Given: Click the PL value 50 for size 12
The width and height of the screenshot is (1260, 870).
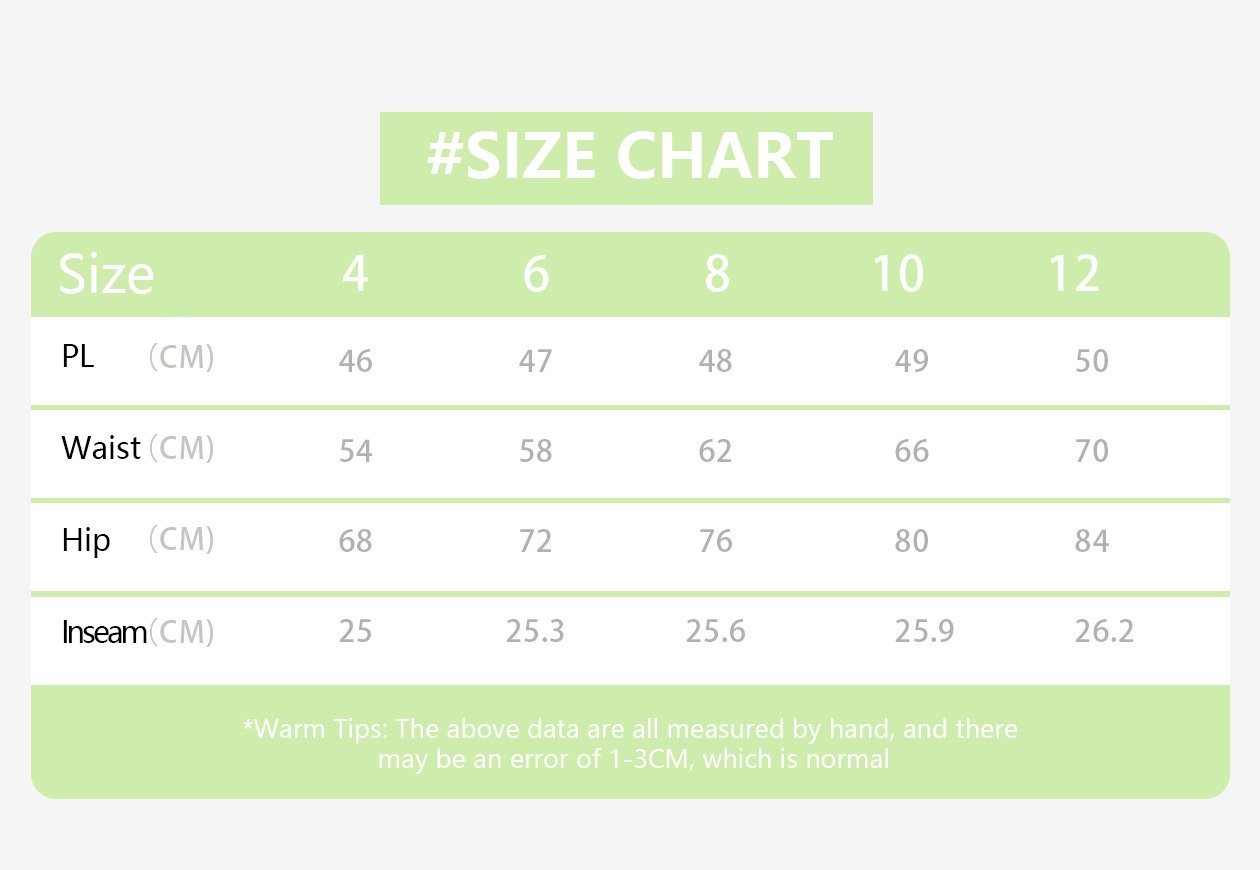Looking at the screenshot, I should [x=1092, y=360].
